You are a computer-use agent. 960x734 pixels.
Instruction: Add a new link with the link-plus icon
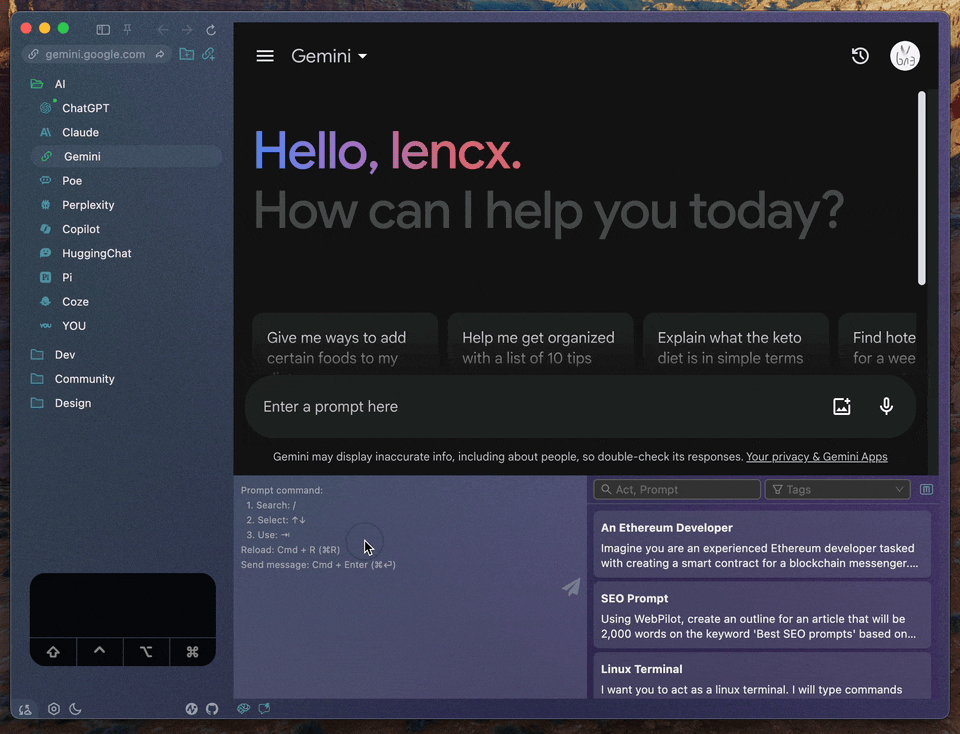(x=209, y=54)
